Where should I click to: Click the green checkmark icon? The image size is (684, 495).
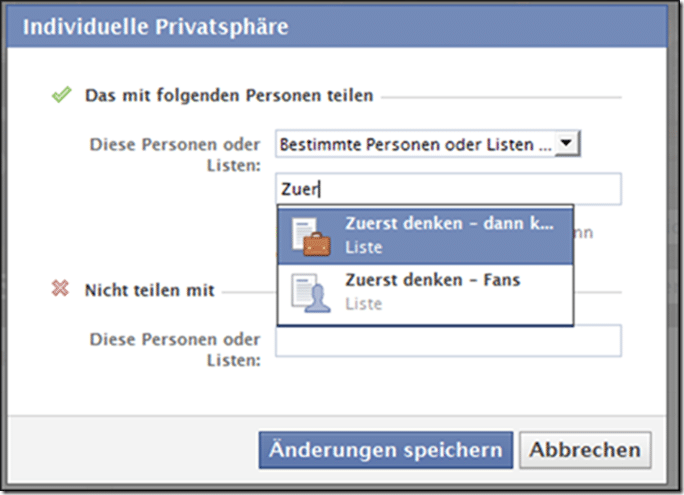62,95
